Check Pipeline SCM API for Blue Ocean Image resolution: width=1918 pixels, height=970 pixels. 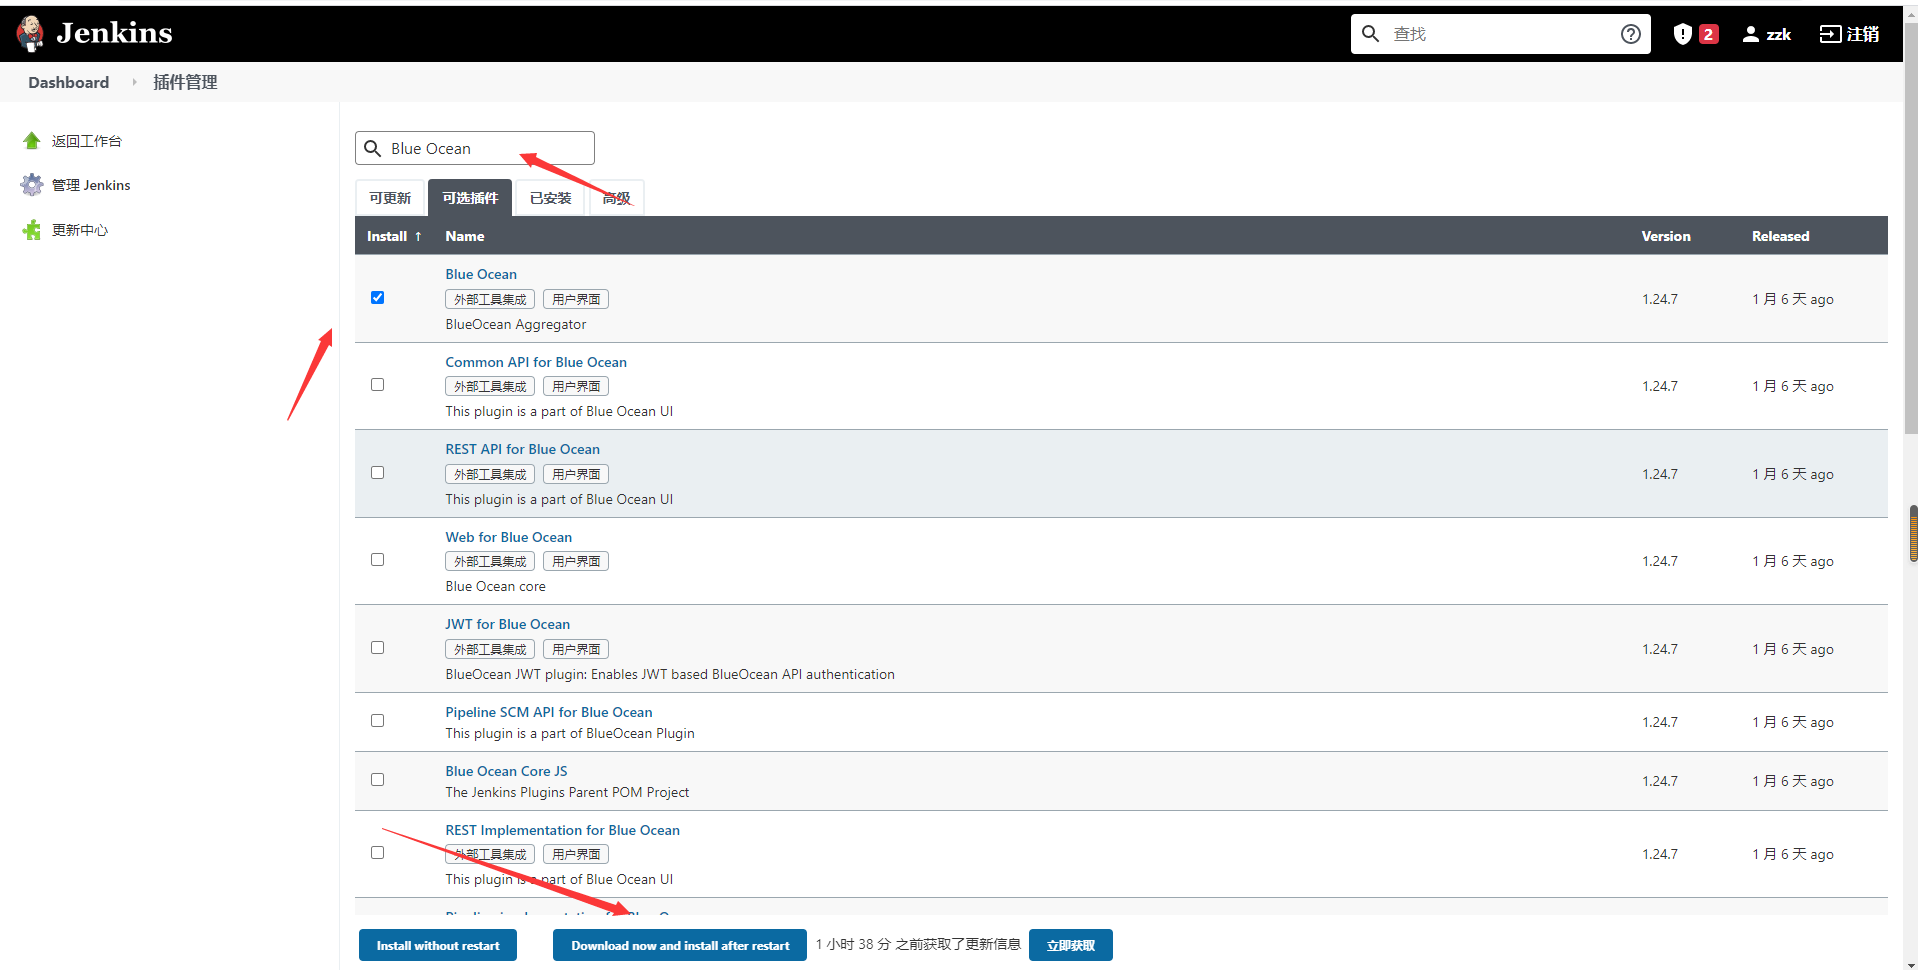377,720
